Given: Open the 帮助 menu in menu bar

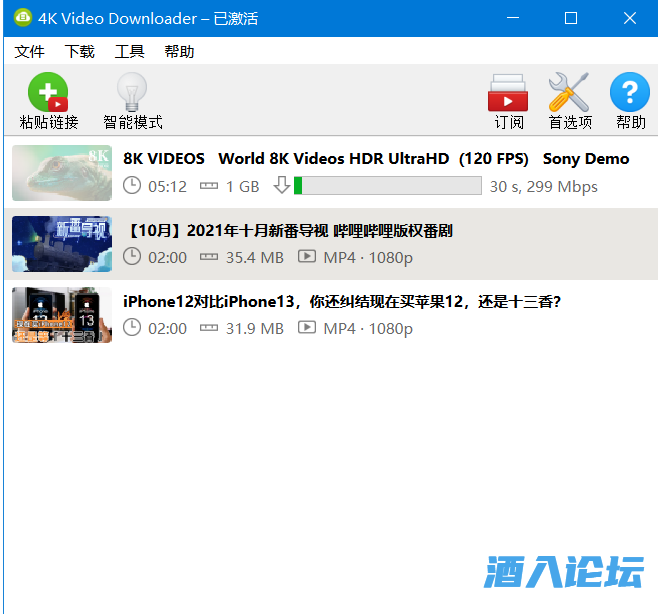Looking at the screenshot, I should (x=180, y=52).
